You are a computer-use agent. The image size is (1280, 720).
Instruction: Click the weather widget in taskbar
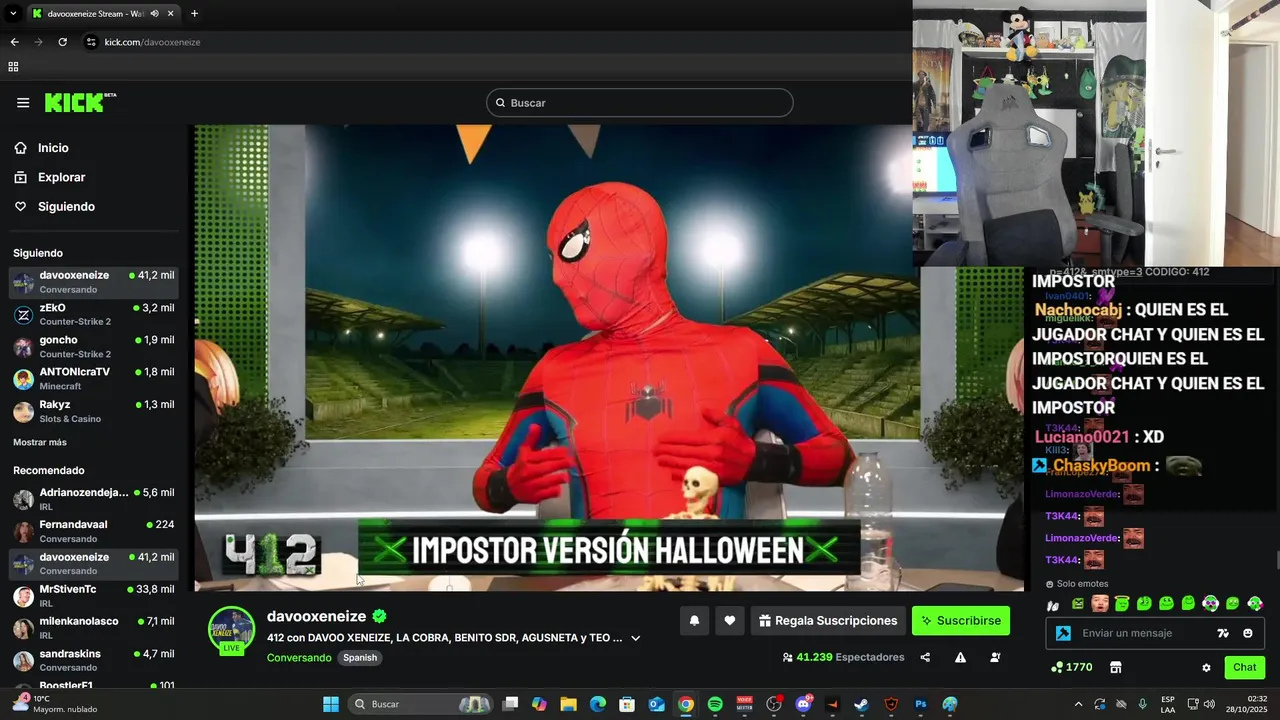tap(55, 704)
